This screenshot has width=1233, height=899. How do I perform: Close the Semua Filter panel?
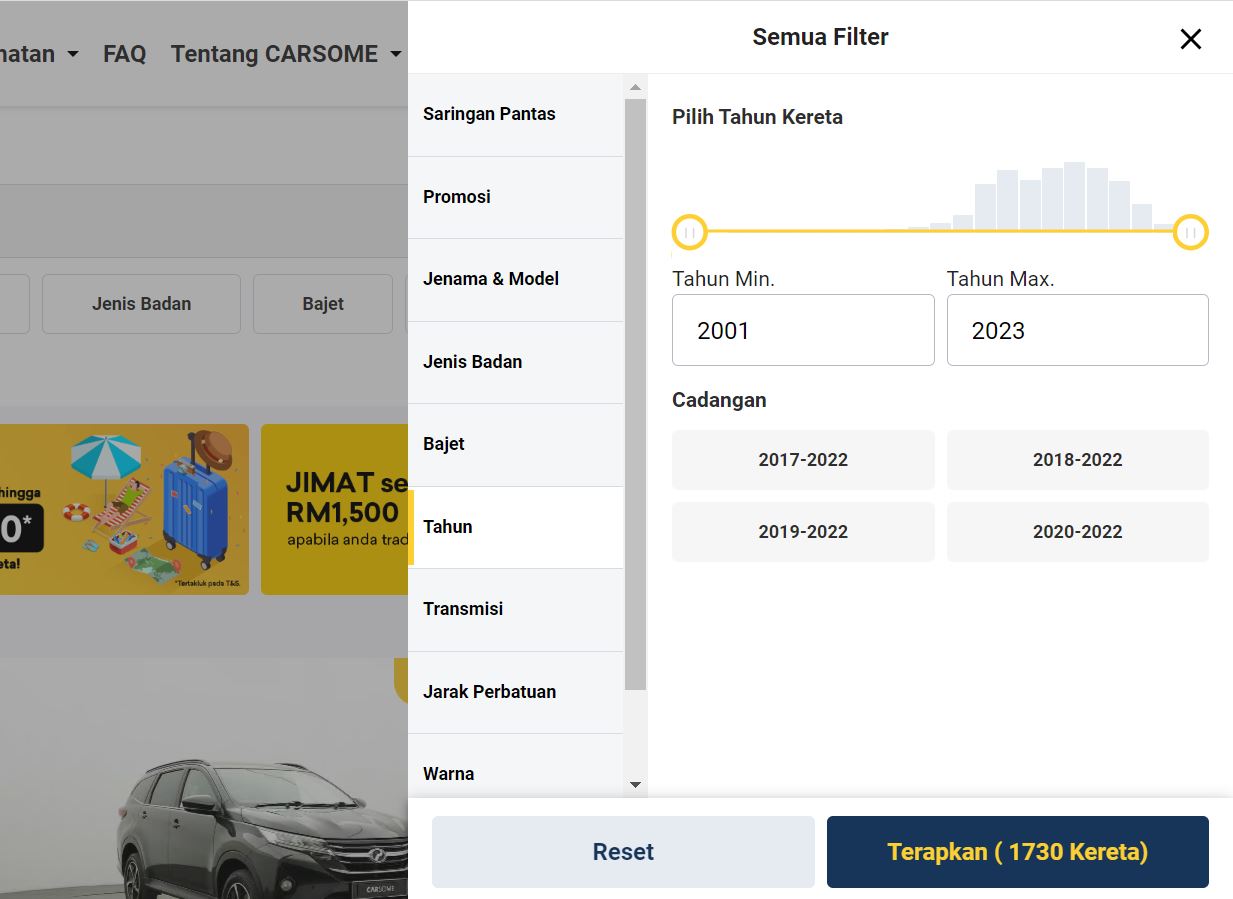click(x=1190, y=39)
